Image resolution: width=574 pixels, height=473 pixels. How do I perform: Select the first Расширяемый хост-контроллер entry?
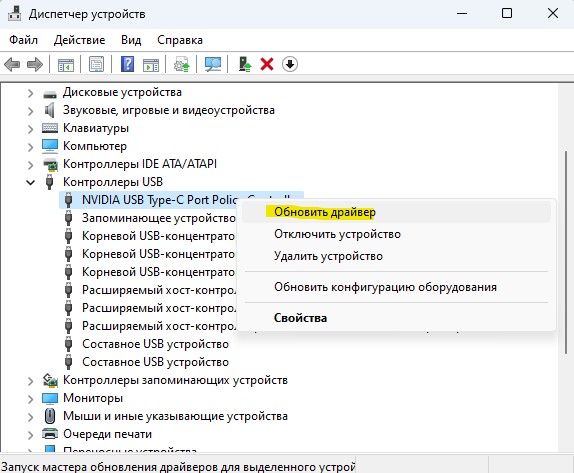159,290
